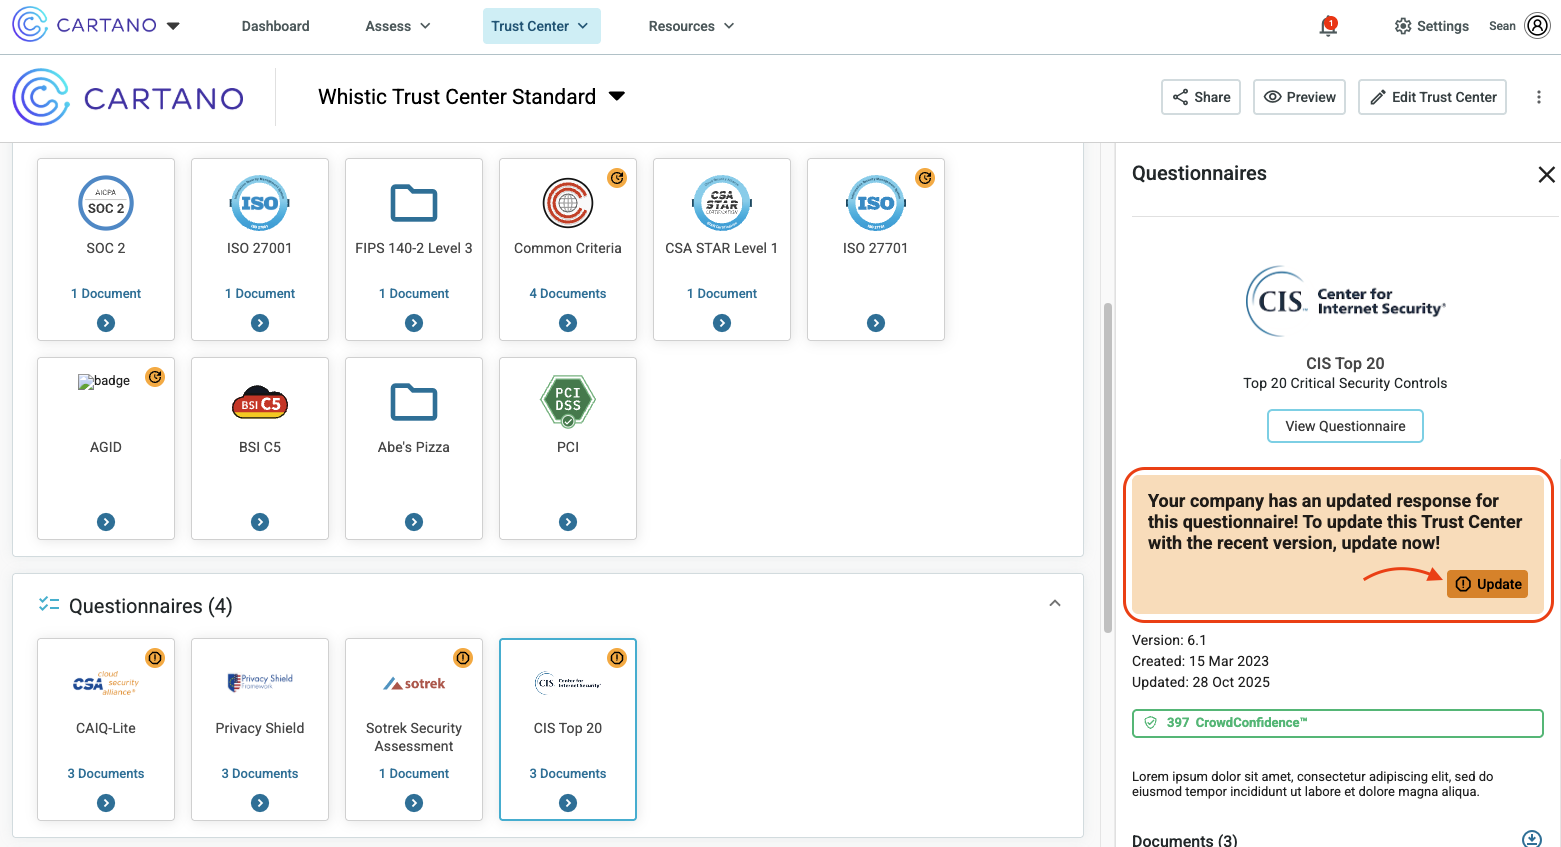The height and width of the screenshot is (847, 1561).
Task: Open the PCI card arrow
Action: click(568, 522)
